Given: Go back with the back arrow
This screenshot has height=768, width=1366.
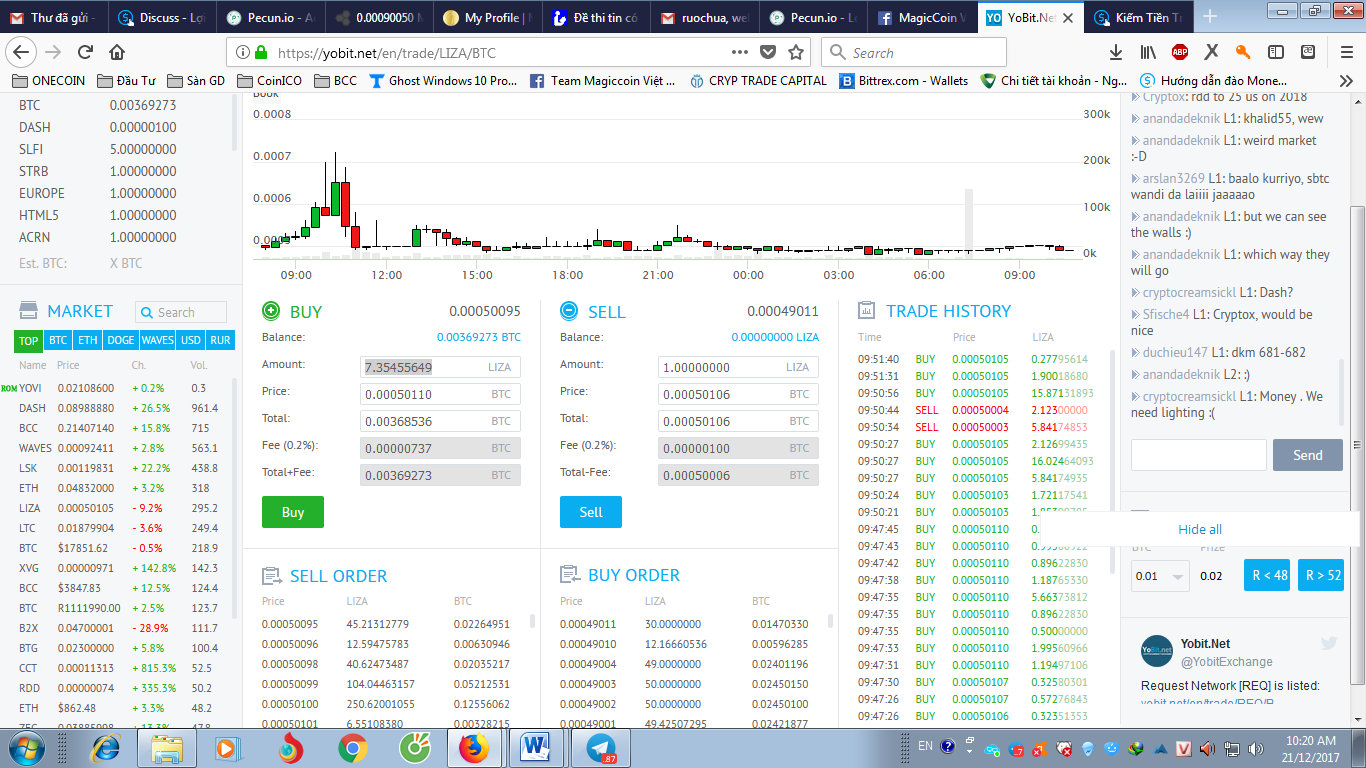Looking at the screenshot, I should [x=22, y=52].
